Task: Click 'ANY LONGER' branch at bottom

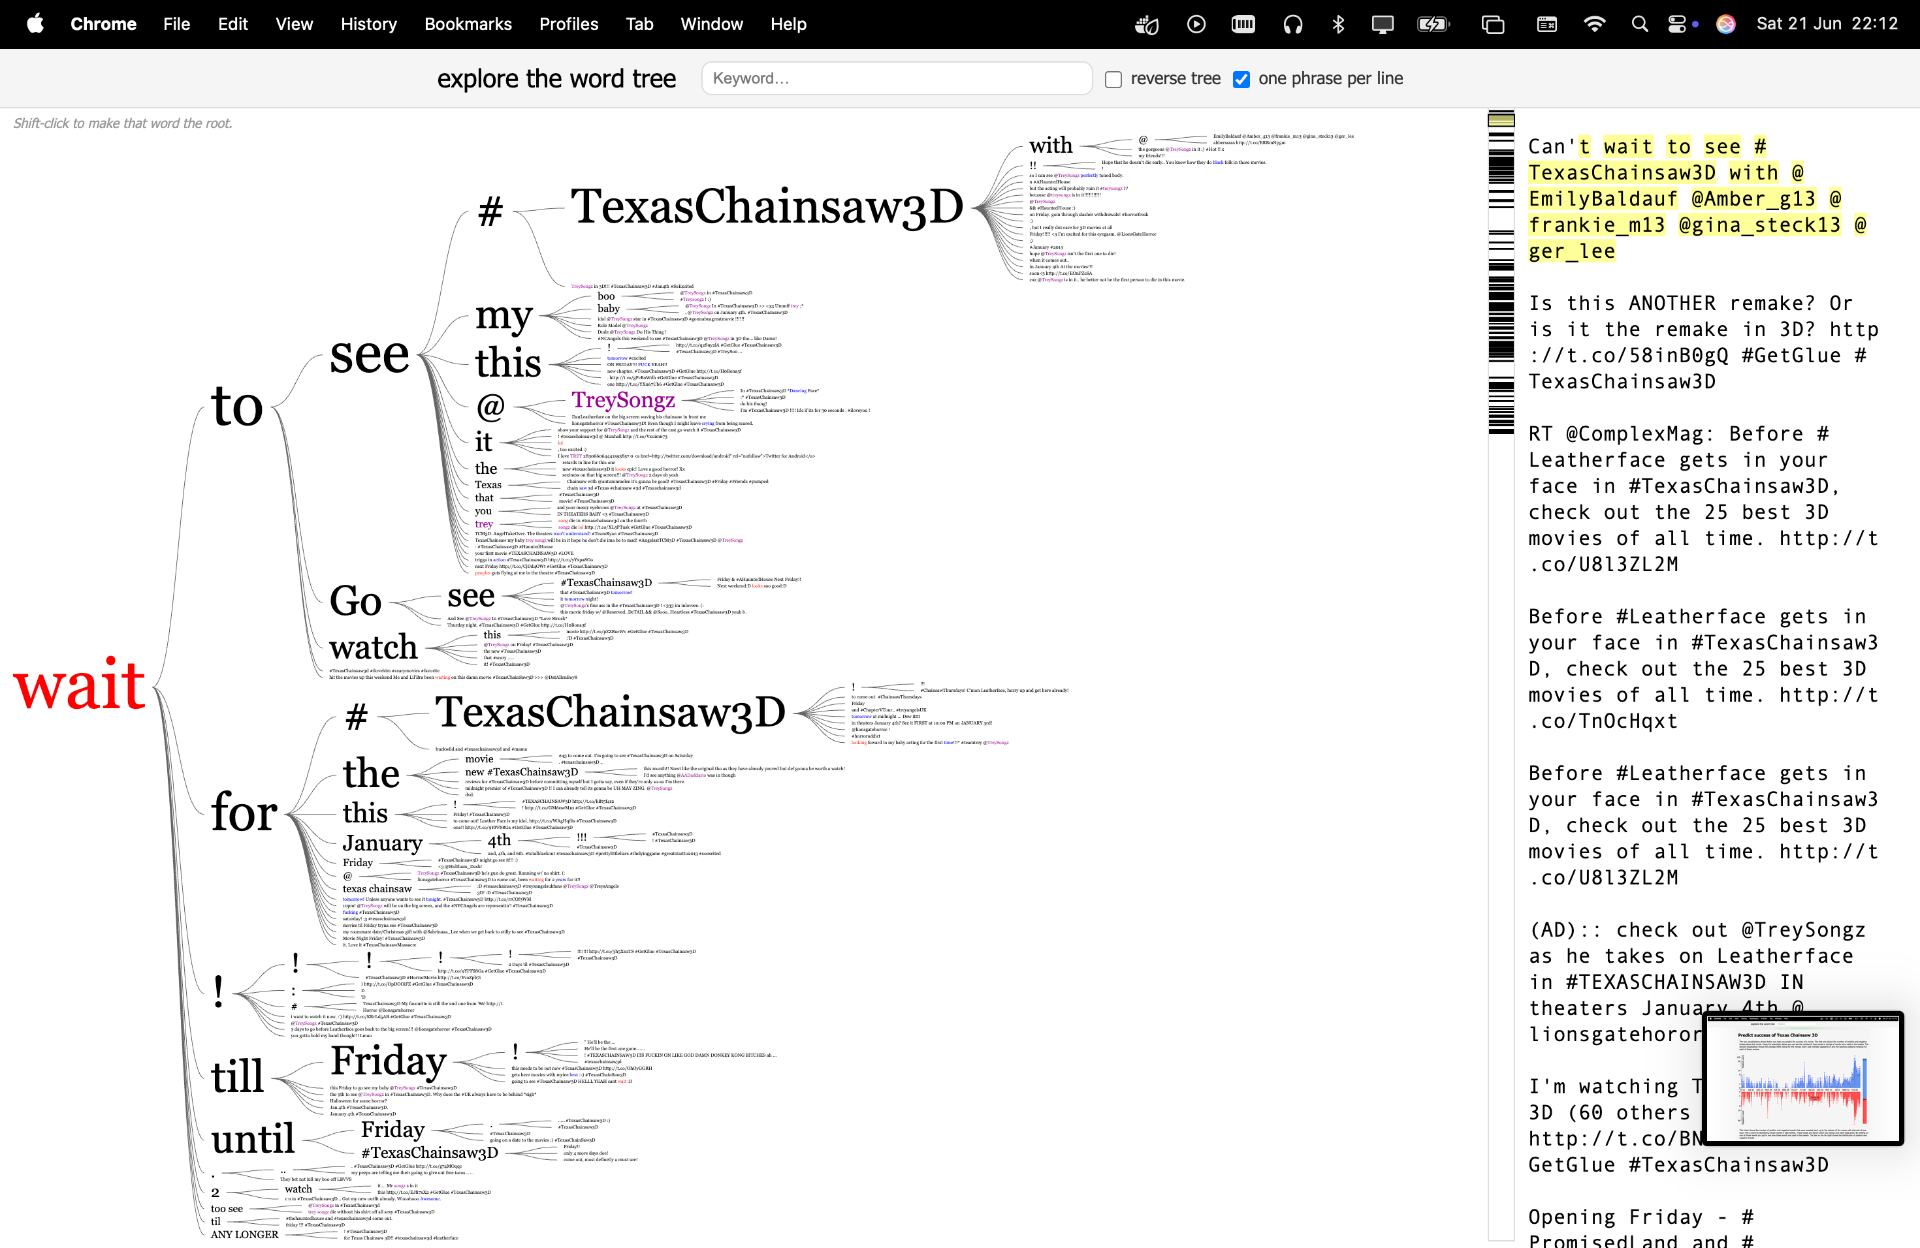Action: click(x=245, y=1235)
